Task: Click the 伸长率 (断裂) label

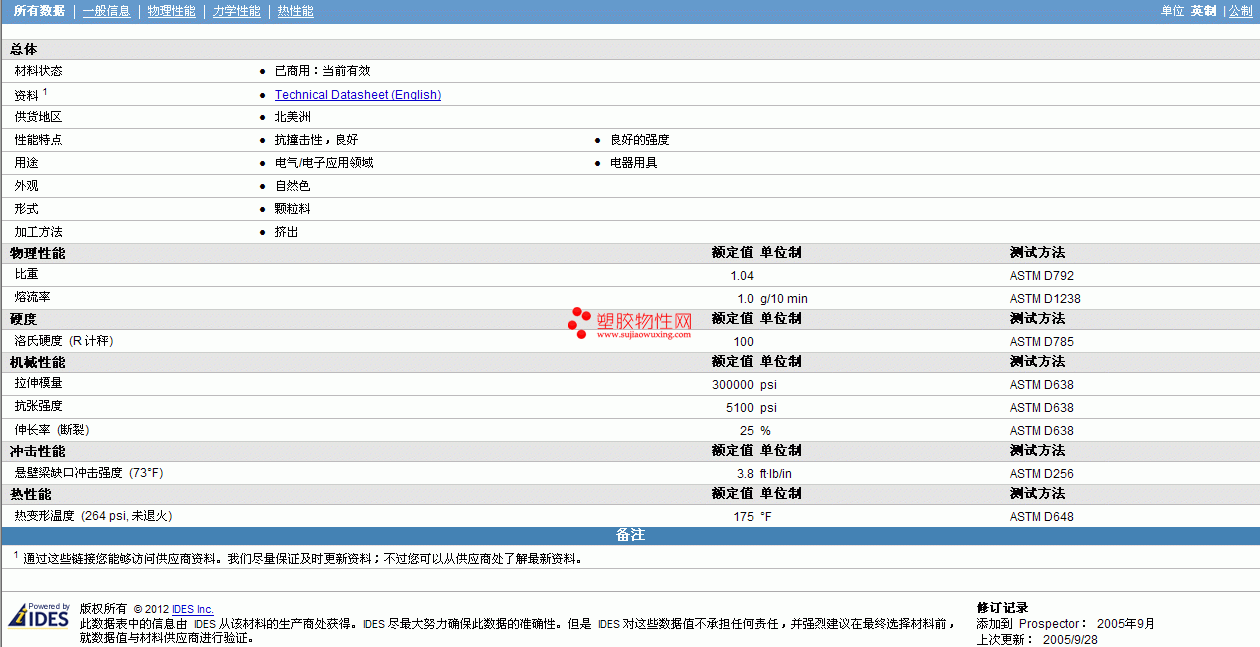Action: [52, 430]
